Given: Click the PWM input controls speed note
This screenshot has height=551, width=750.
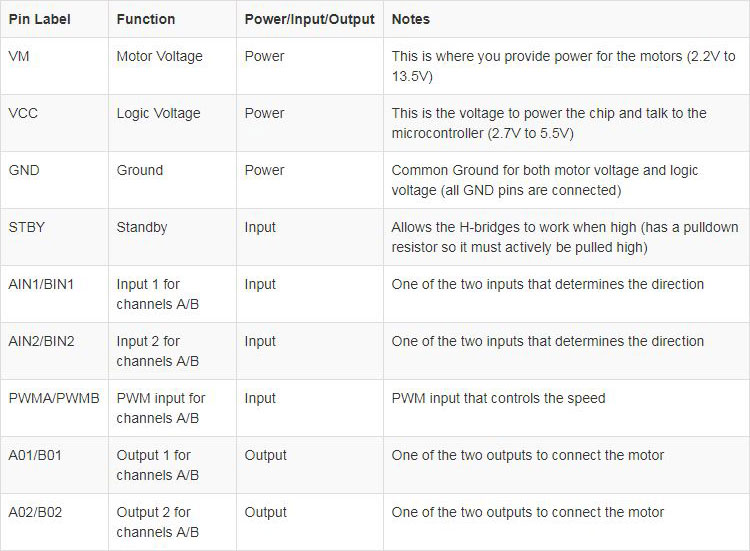Looking at the screenshot, I should (498, 398).
